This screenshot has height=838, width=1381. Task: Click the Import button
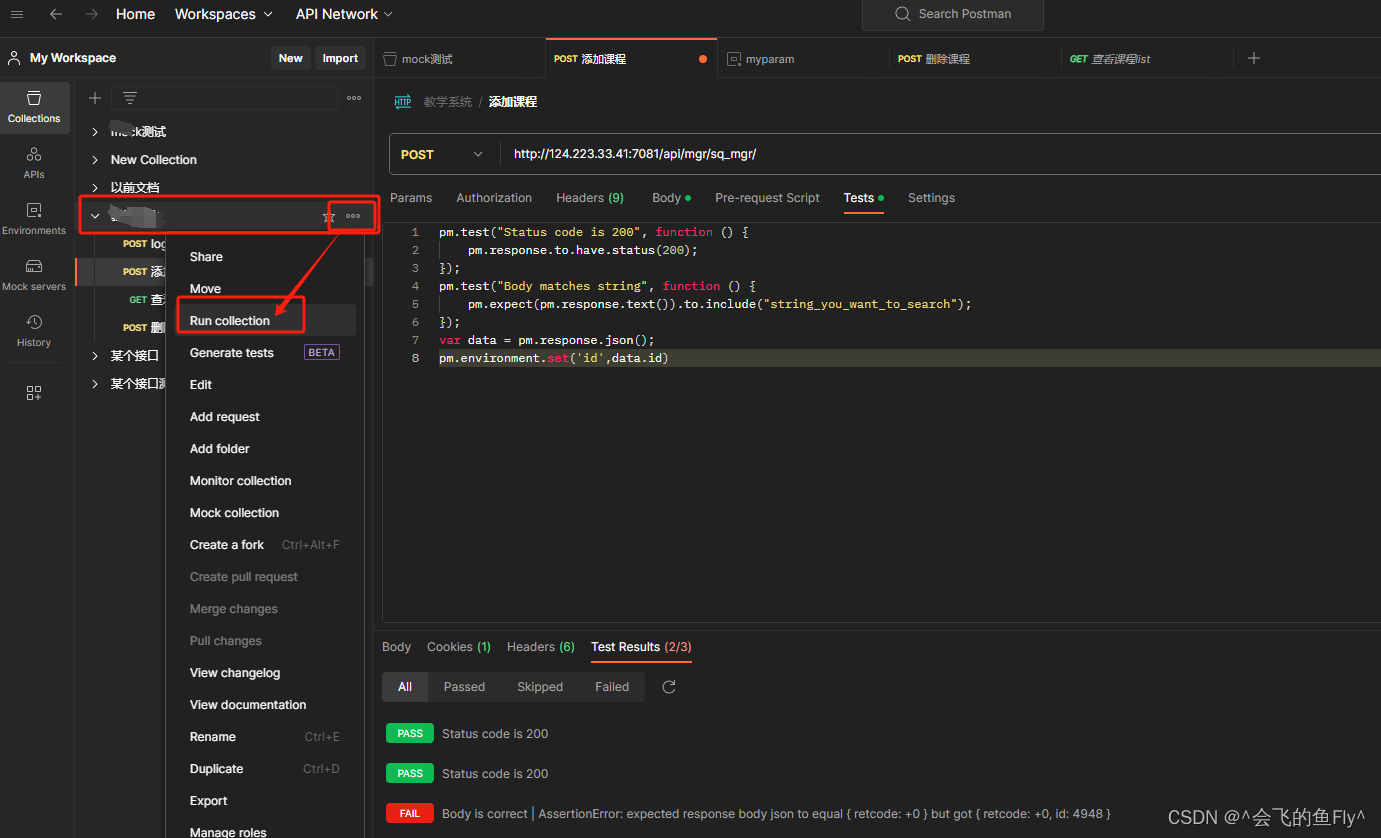coord(340,58)
